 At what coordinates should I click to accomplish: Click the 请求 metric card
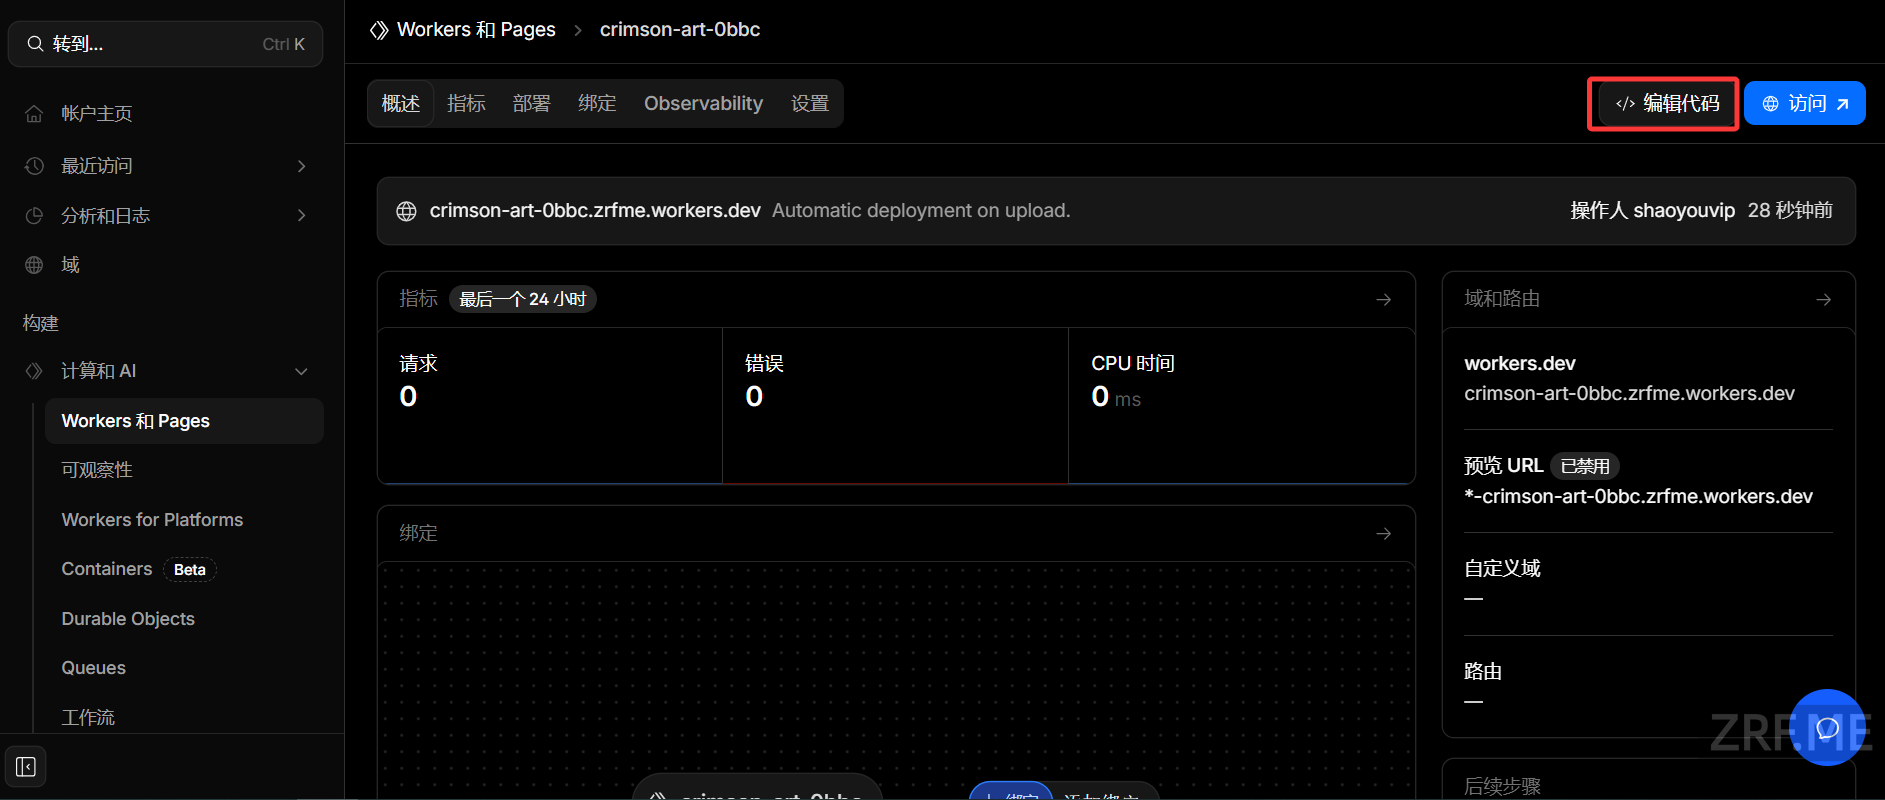550,406
